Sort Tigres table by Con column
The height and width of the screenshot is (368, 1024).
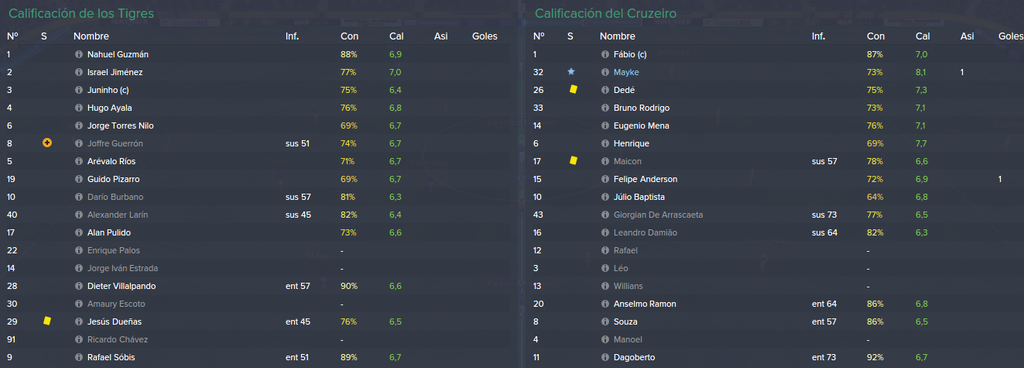(349, 37)
